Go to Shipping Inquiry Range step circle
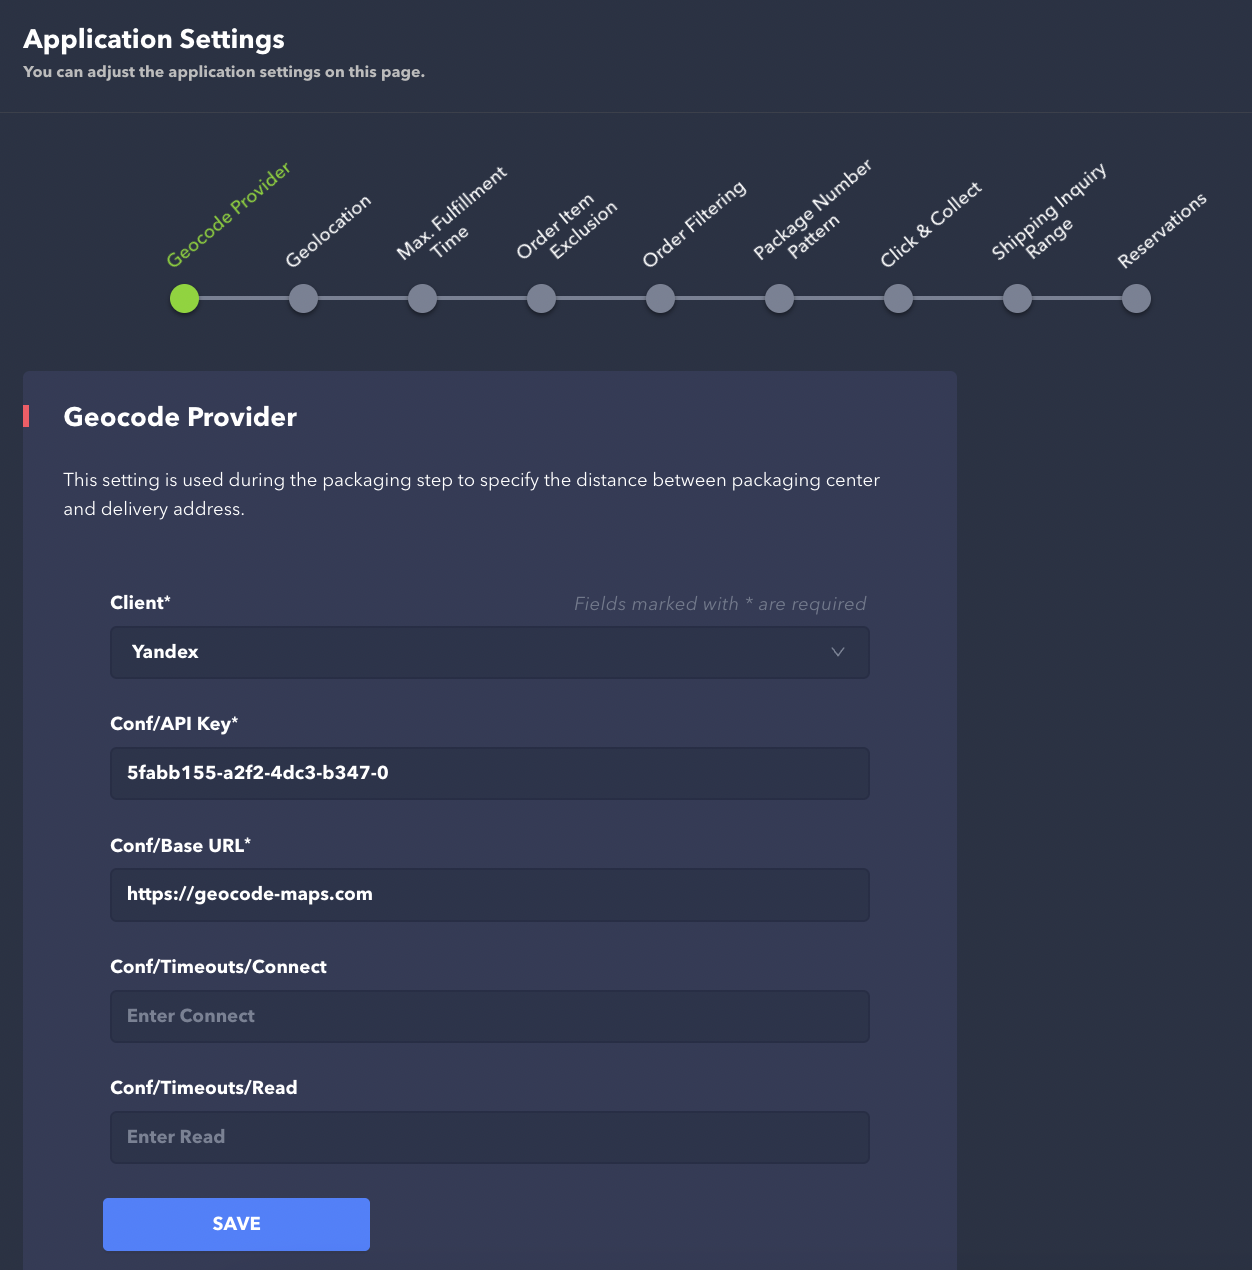 tap(1017, 298)
